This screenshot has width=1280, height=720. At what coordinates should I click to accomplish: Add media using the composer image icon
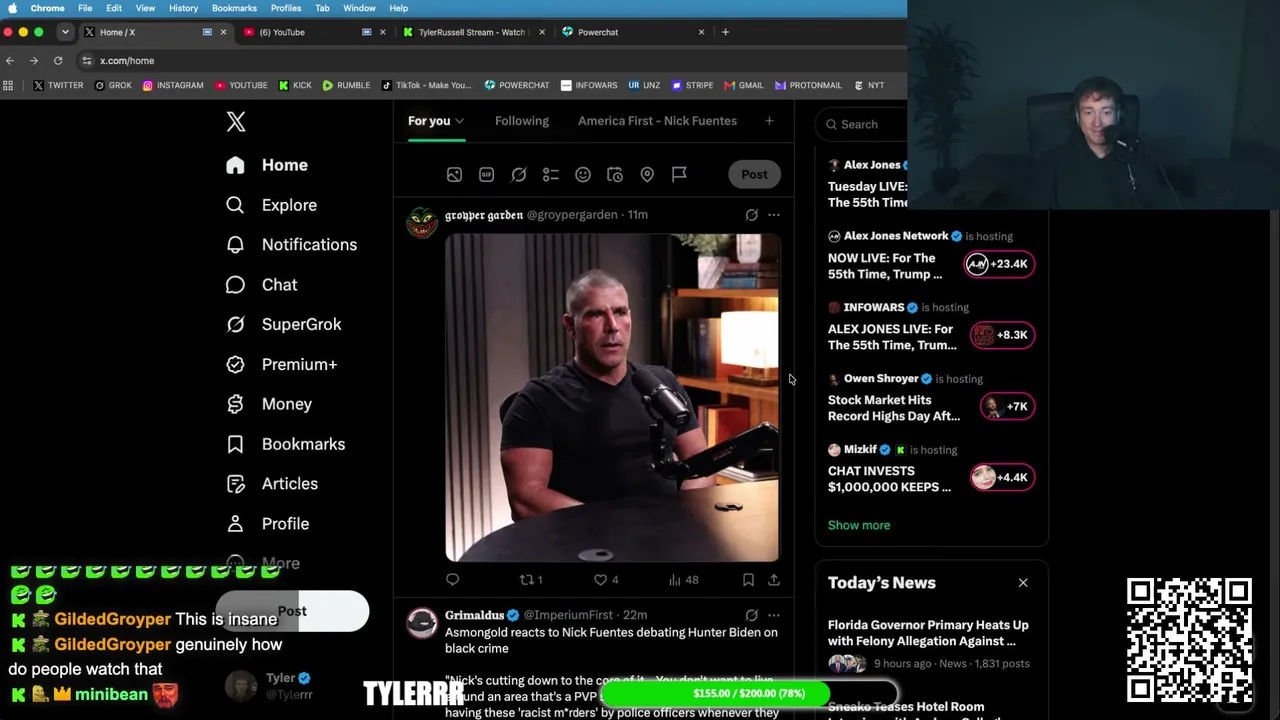(454, 175)
